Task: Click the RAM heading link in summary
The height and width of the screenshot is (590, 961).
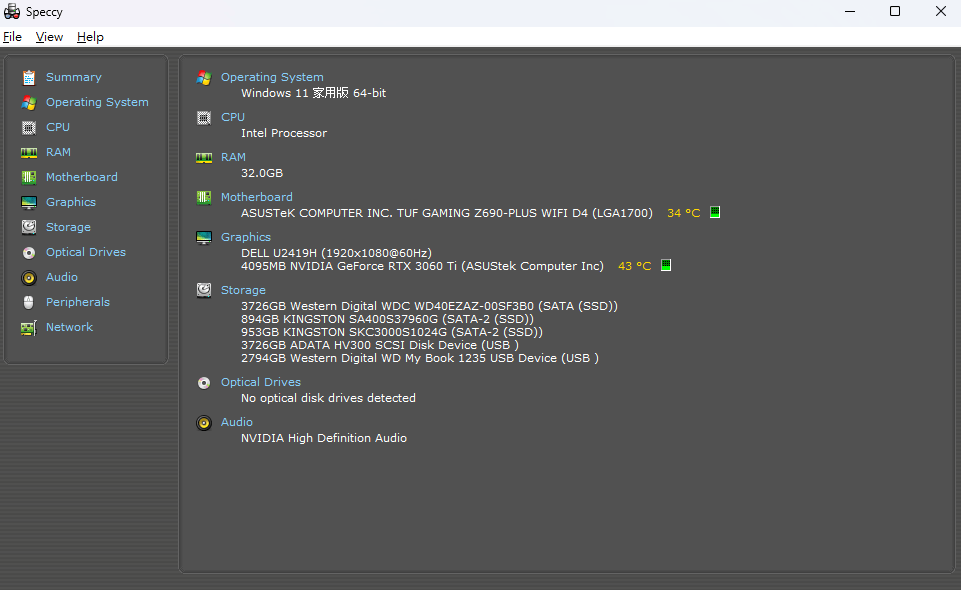Action: pos(234,157)
